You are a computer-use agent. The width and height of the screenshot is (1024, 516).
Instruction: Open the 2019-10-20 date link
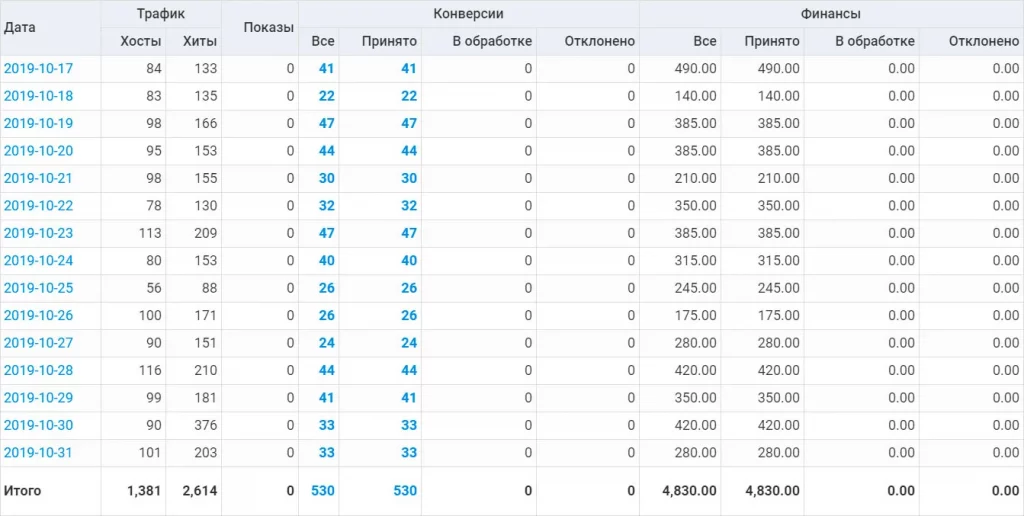(x=38, y=151)
